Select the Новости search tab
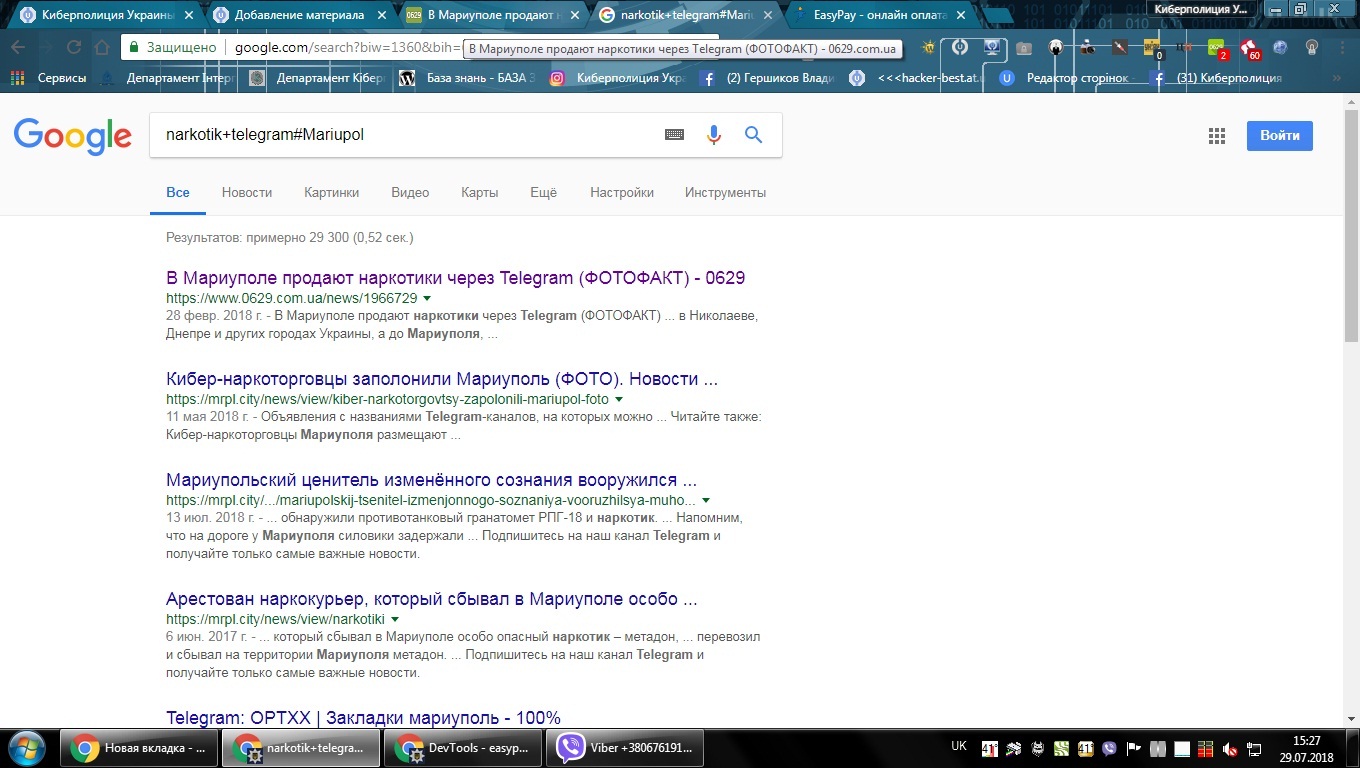The height and width of the screenshot is (768, 1360). 247,192
